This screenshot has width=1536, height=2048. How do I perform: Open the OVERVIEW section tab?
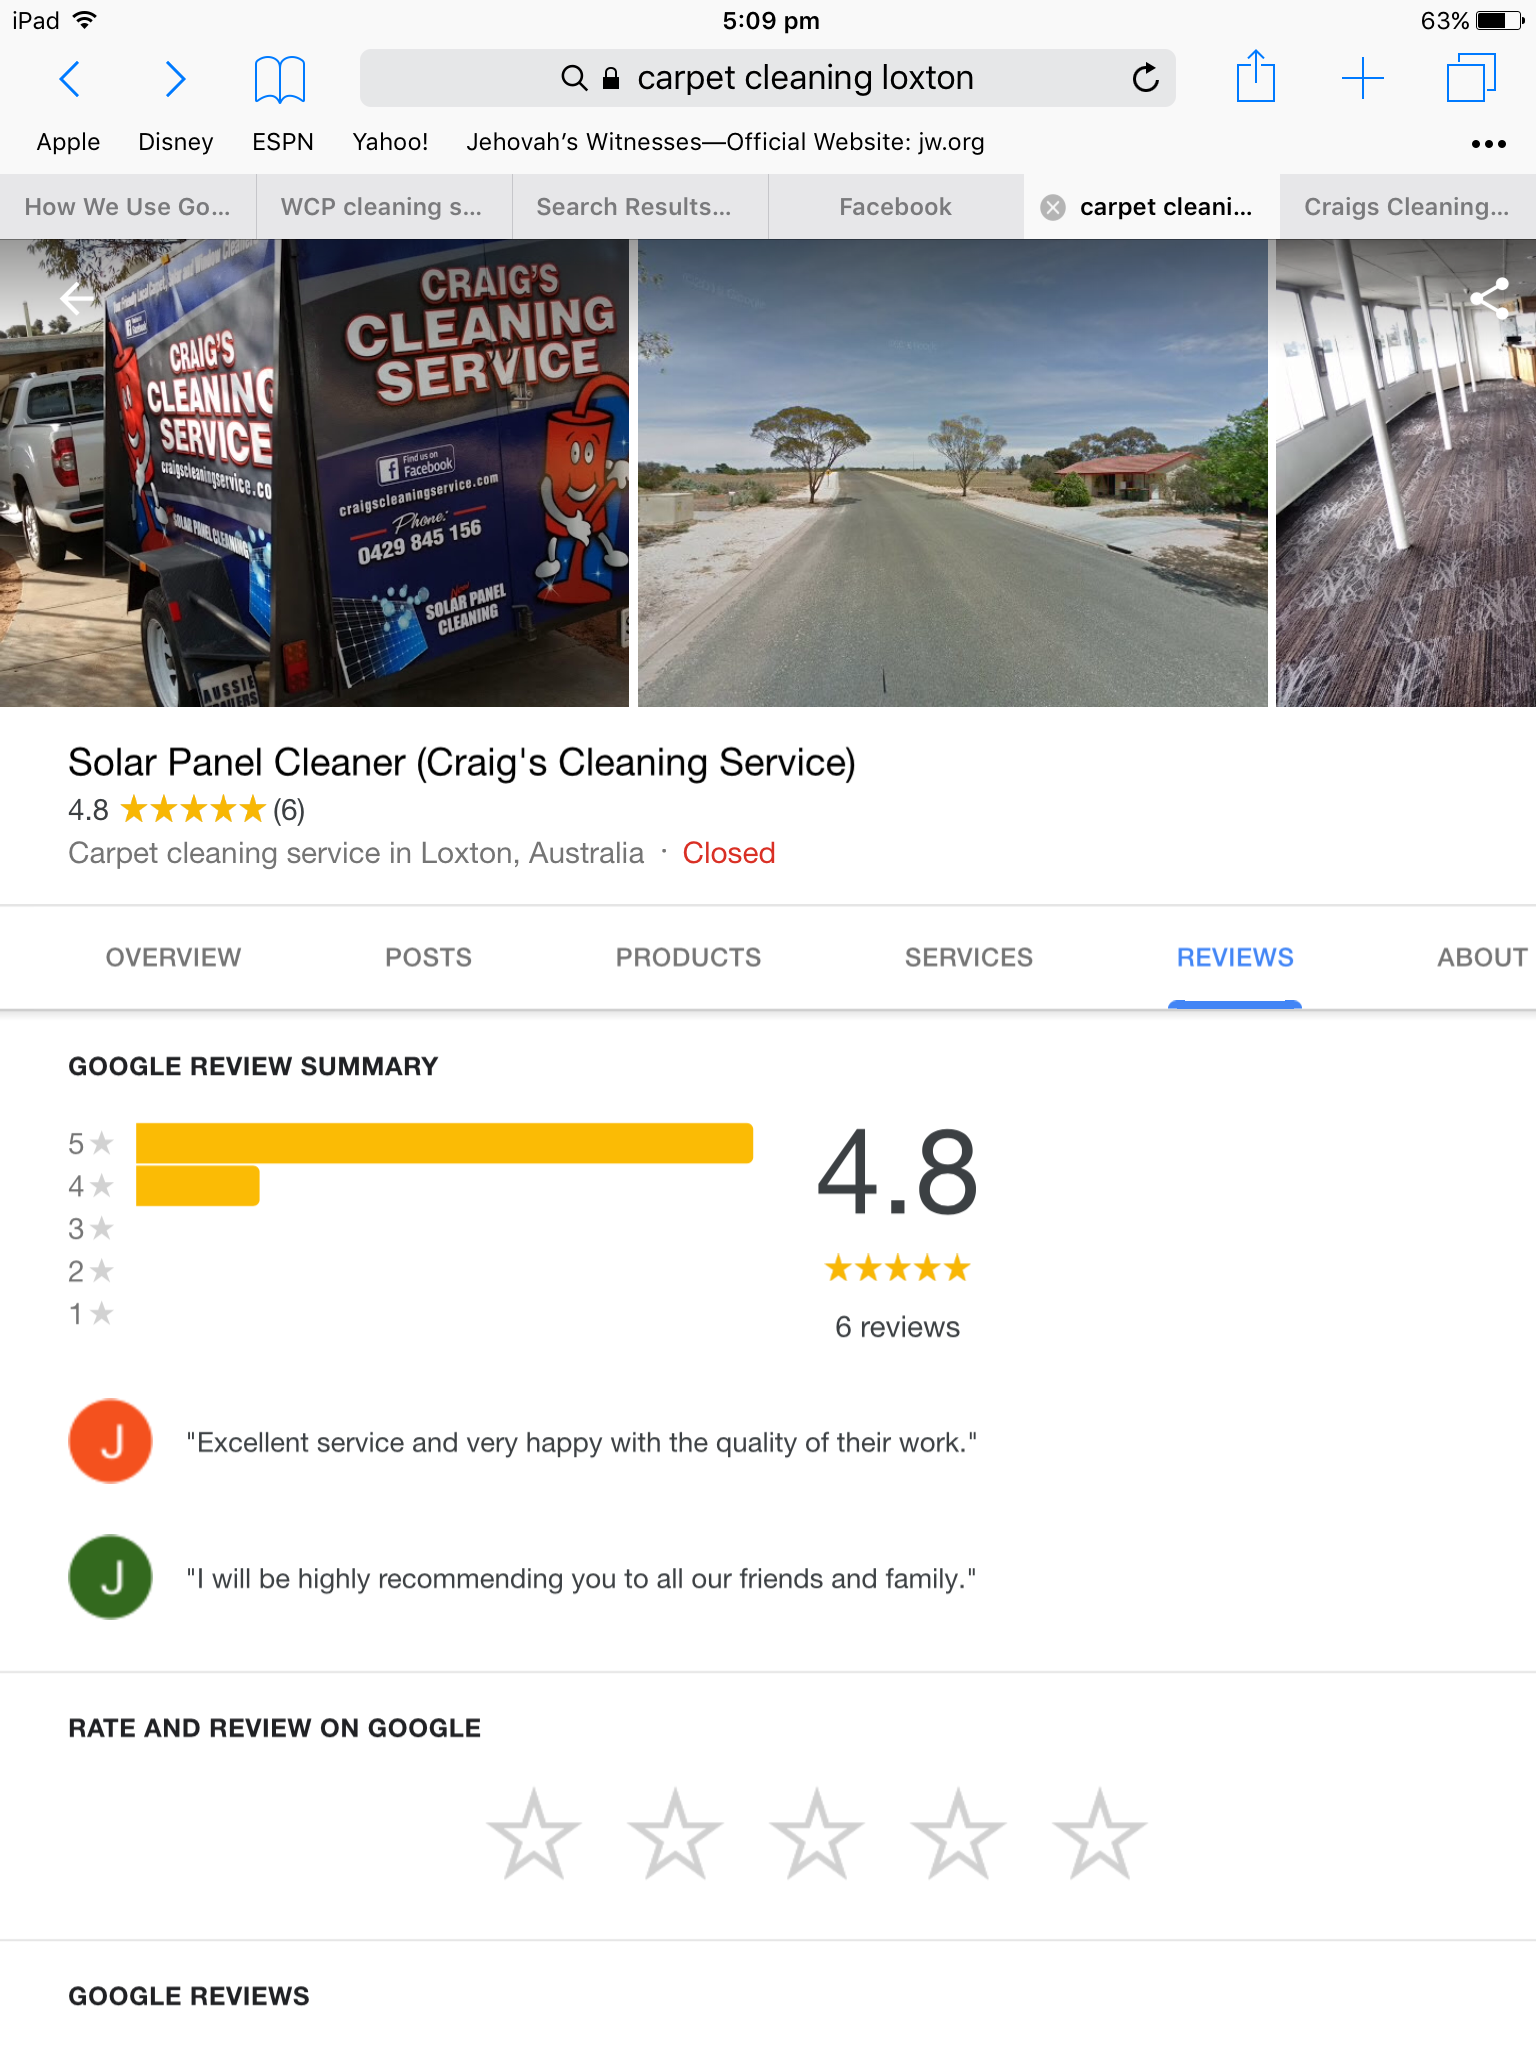(173, 957)
